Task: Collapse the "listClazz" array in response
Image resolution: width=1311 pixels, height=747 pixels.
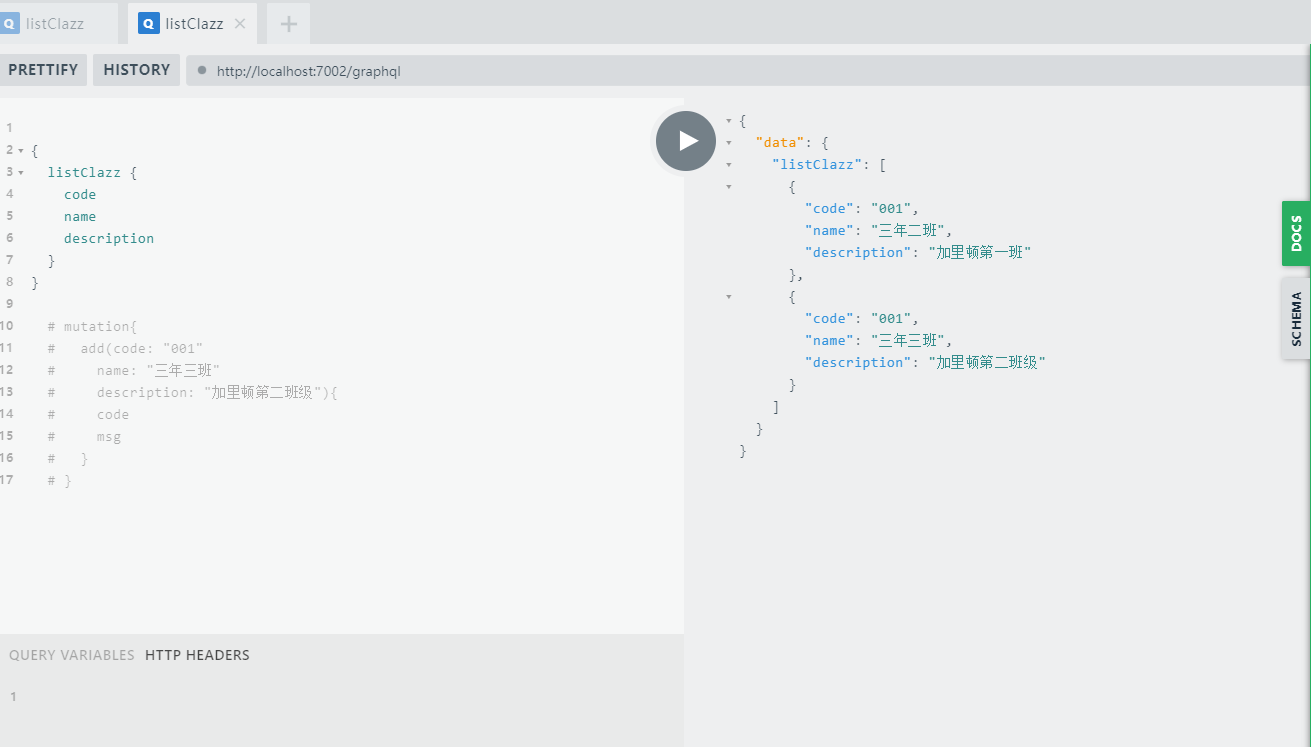Action: [x=728, y=164]
